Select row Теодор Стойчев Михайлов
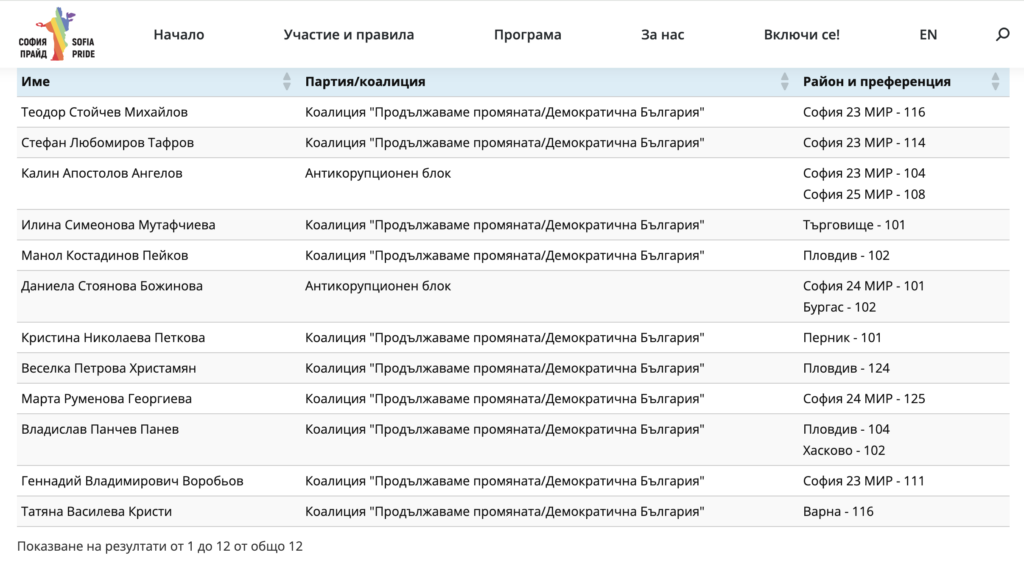 (x=104, y=112)
